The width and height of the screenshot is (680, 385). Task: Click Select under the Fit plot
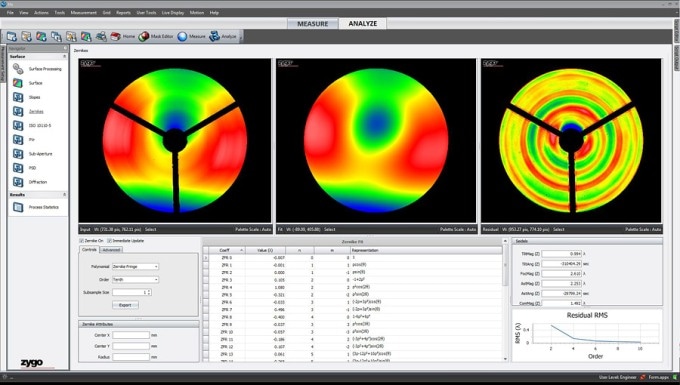click(x=330, y=229)
